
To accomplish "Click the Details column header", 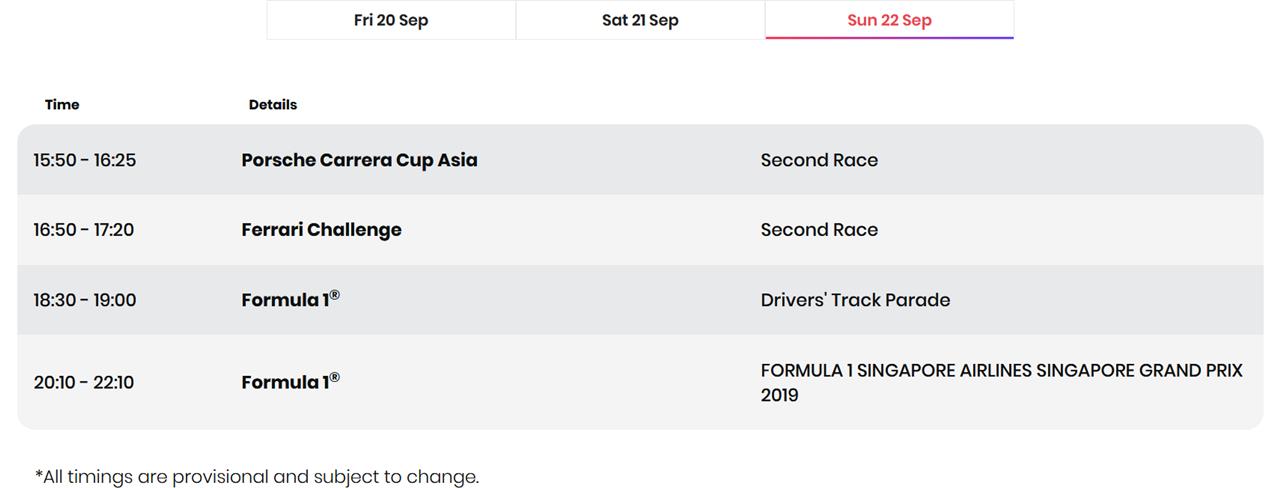I will 273,104.
